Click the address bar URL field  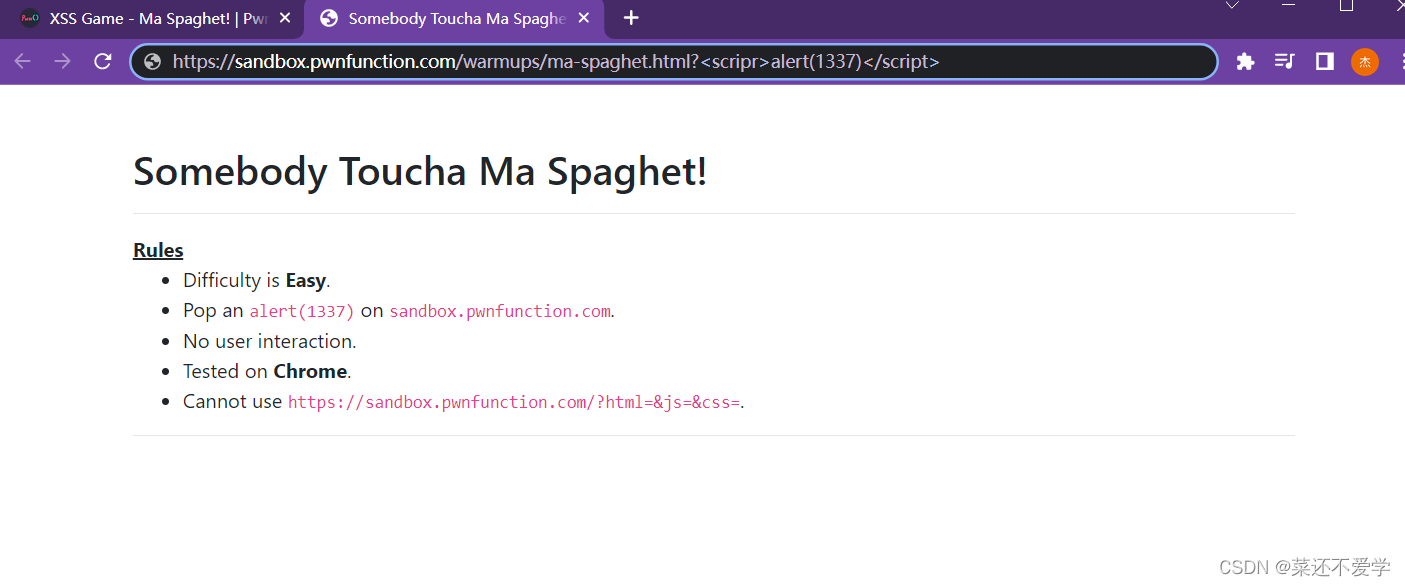coord(674,62)
